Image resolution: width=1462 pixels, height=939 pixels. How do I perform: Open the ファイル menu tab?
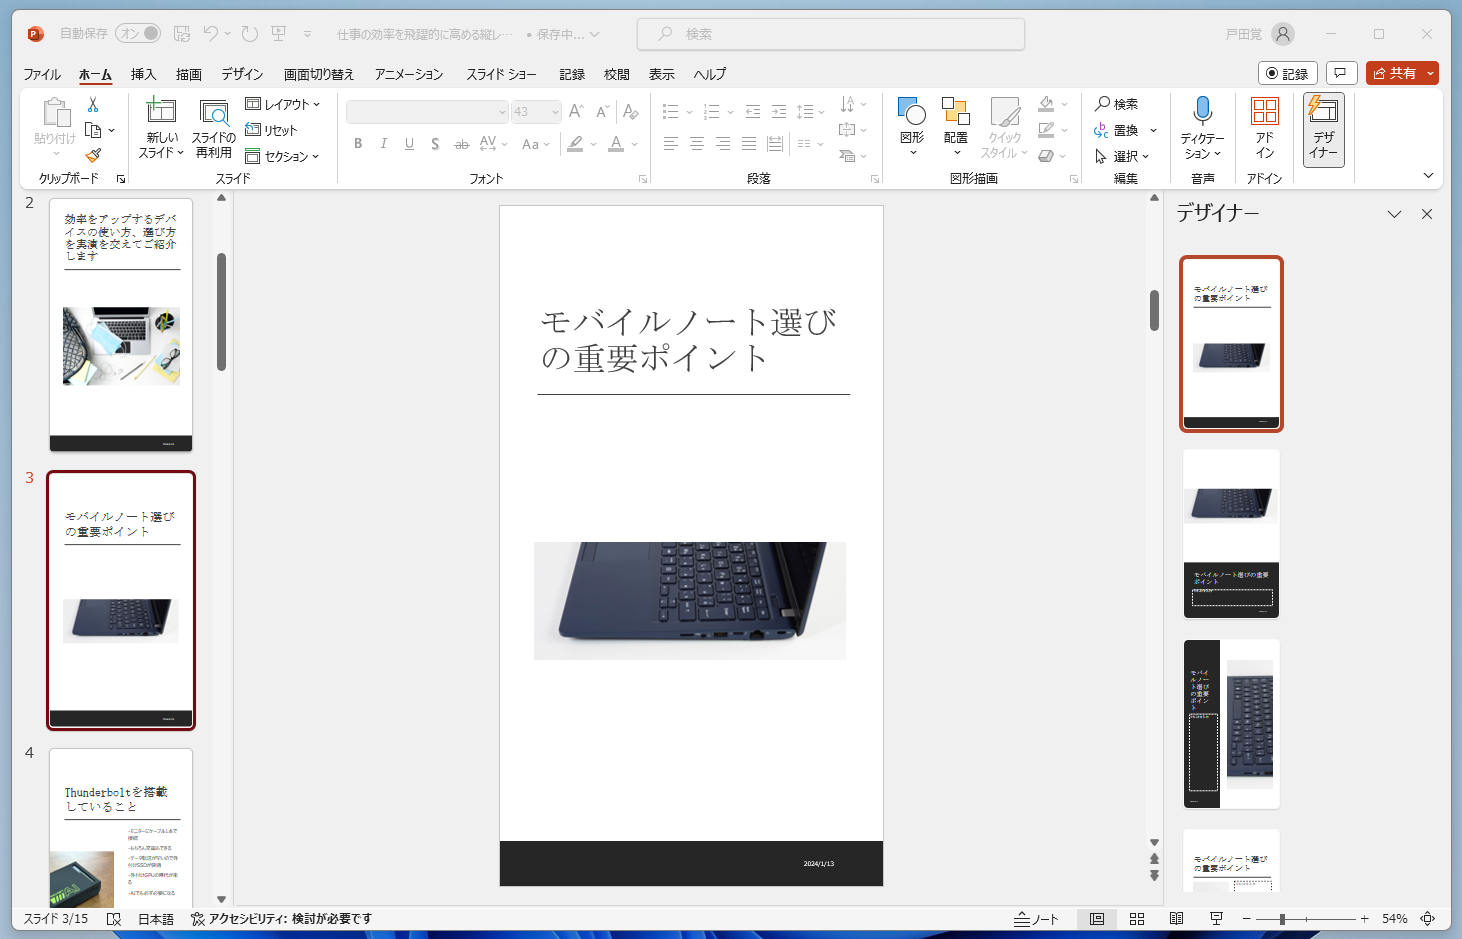[42, 74]
